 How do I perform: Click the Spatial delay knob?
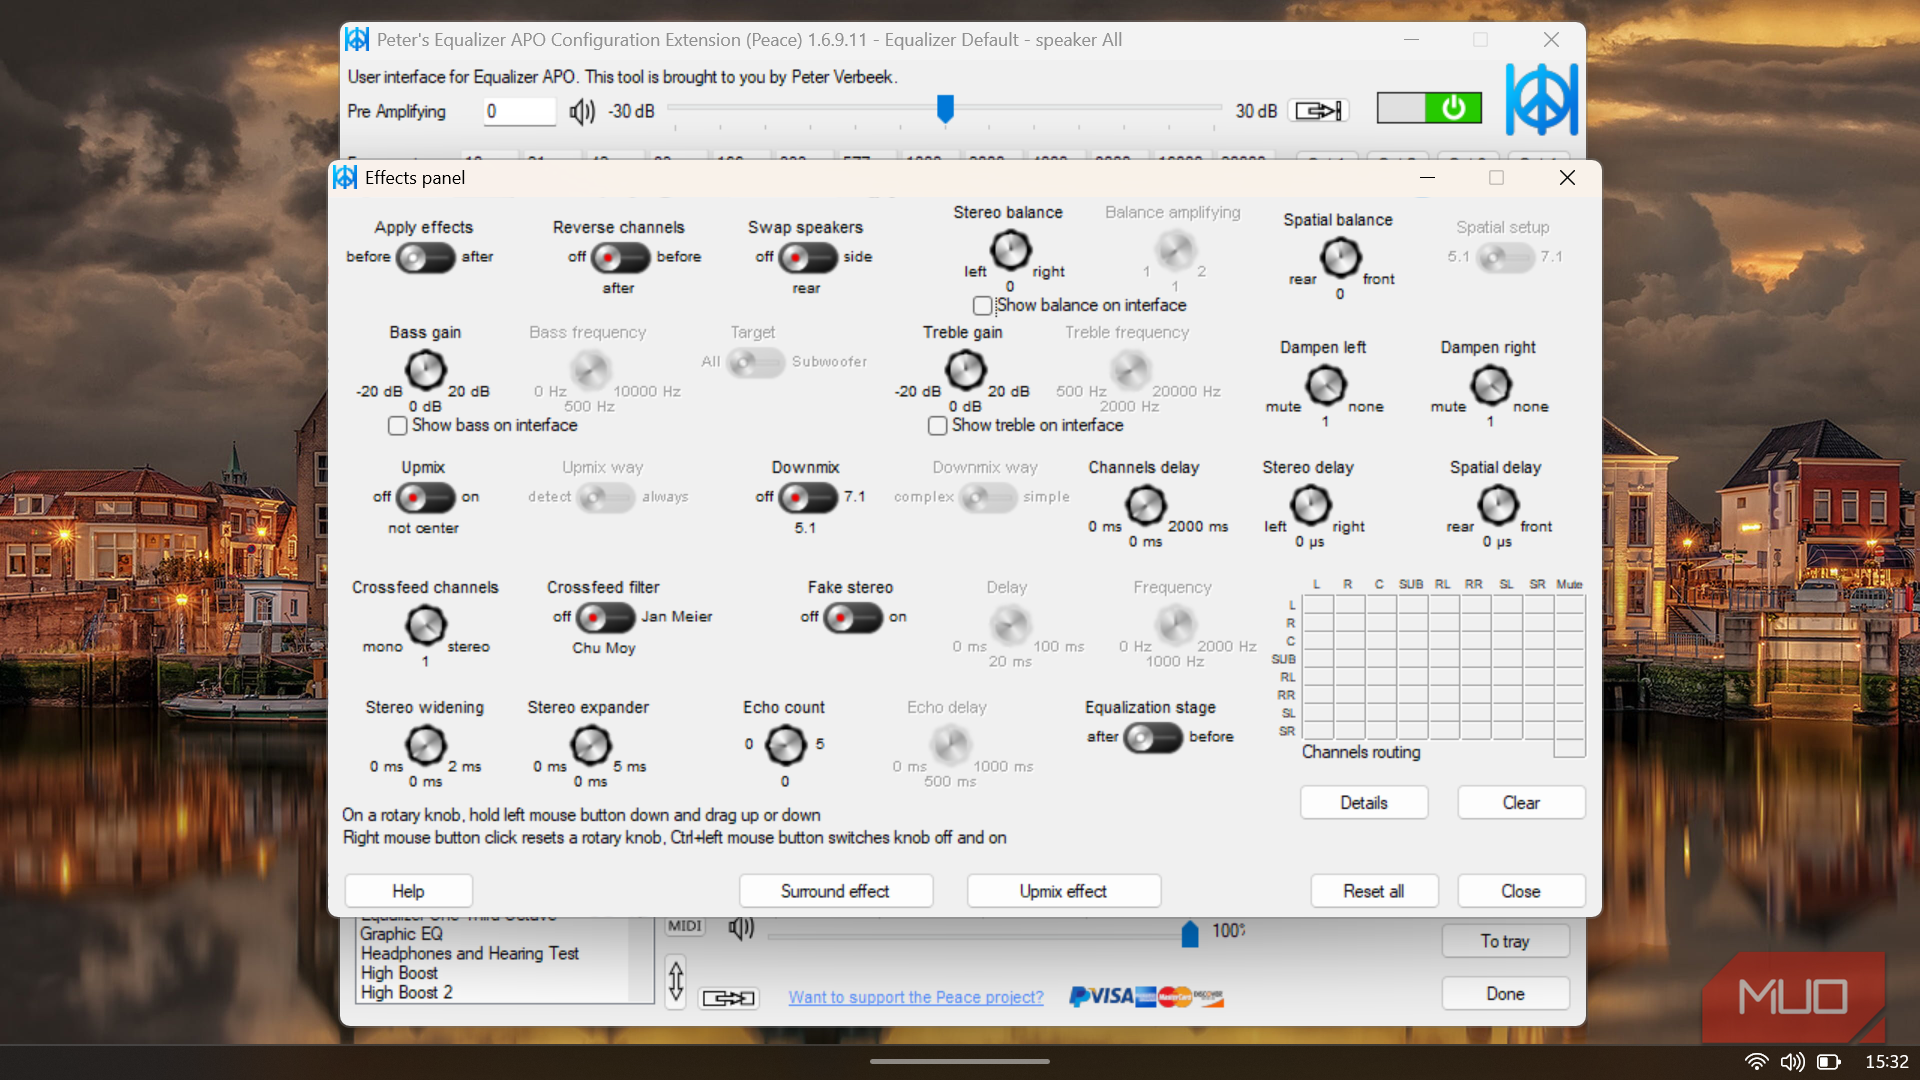coord(1498,505)
